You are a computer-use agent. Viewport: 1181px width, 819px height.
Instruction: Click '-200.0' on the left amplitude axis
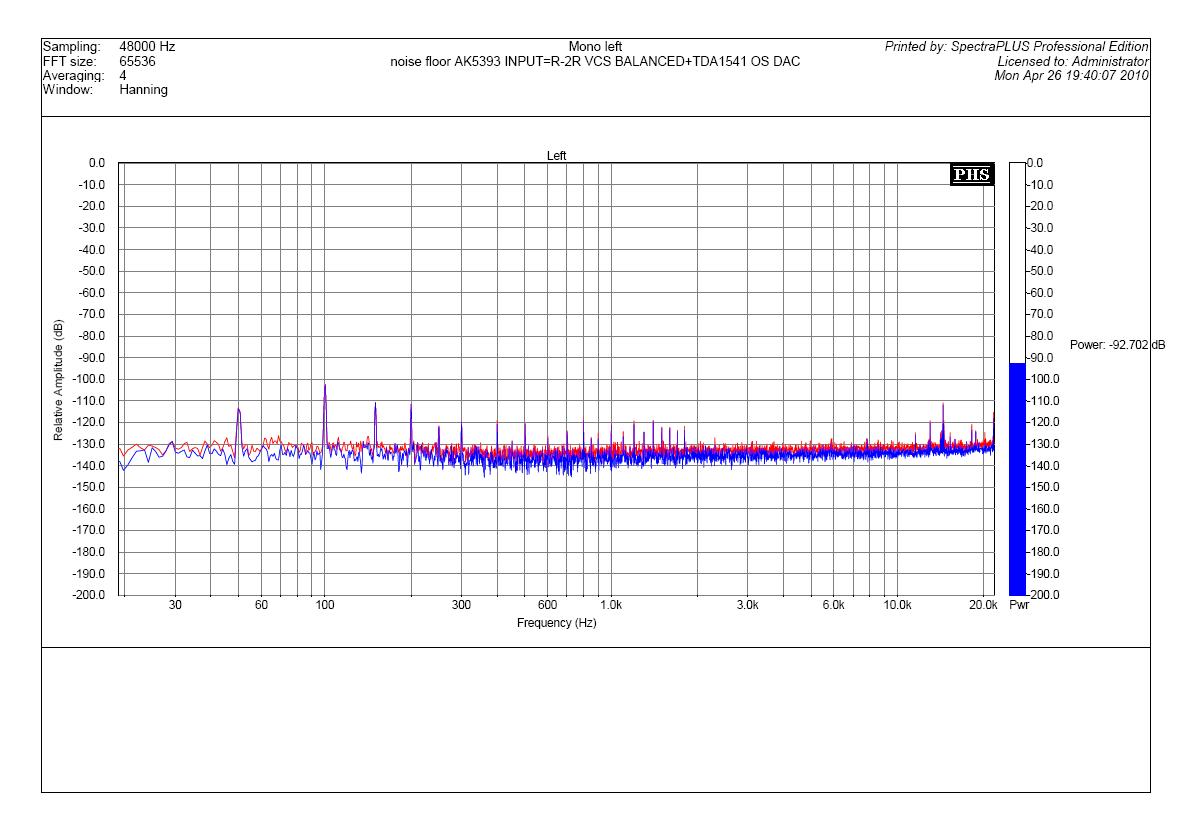click(89, 595)
